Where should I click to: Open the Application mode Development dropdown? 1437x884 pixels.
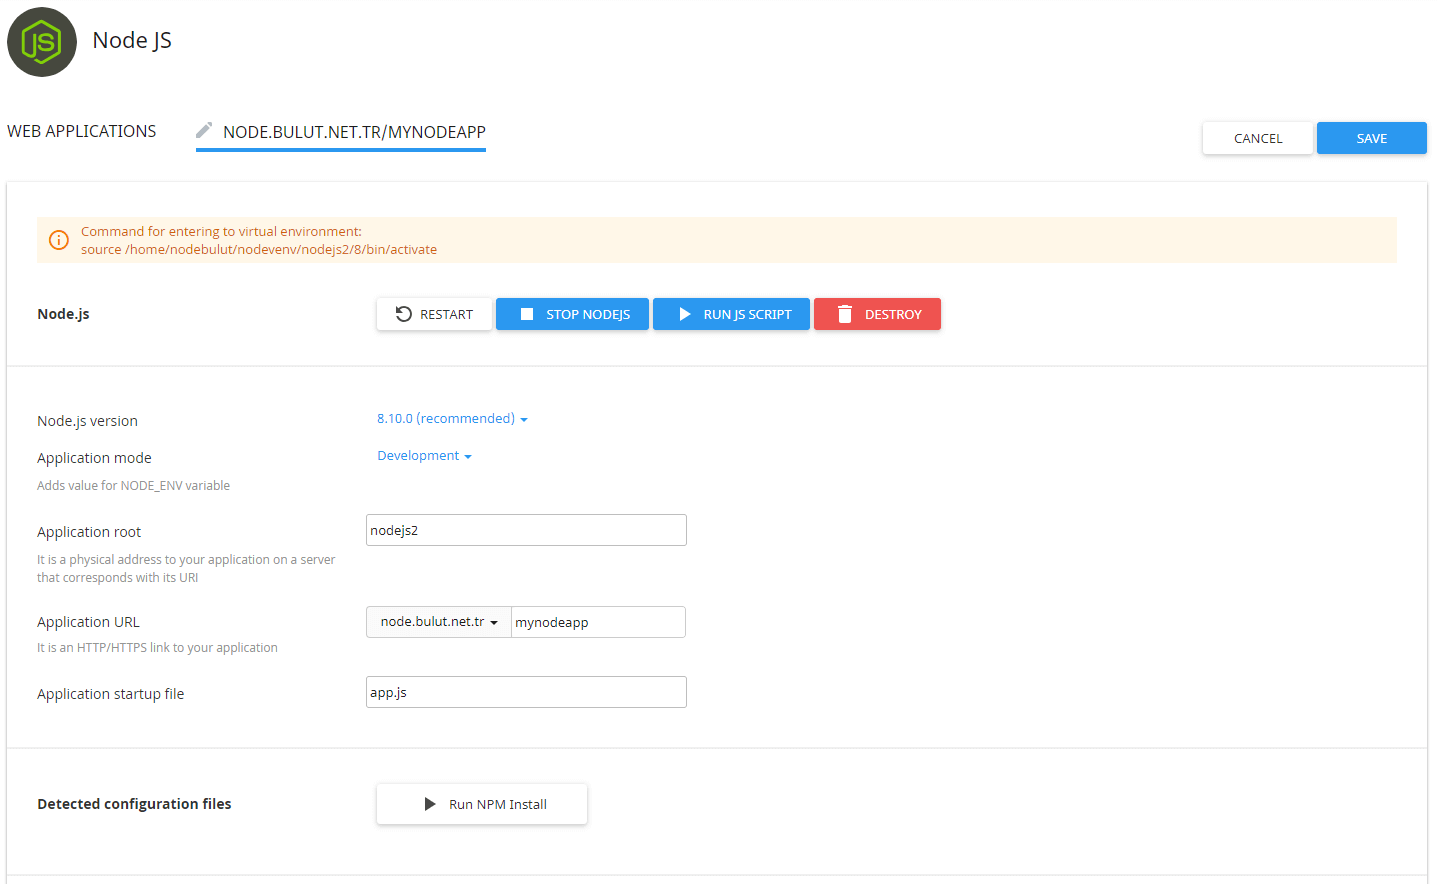(424, 456)
